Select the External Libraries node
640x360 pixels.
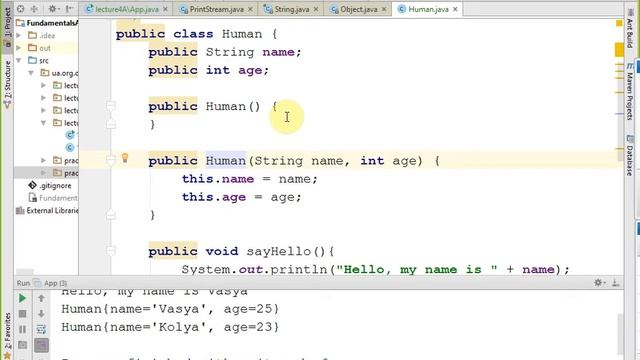pos(47,211)
